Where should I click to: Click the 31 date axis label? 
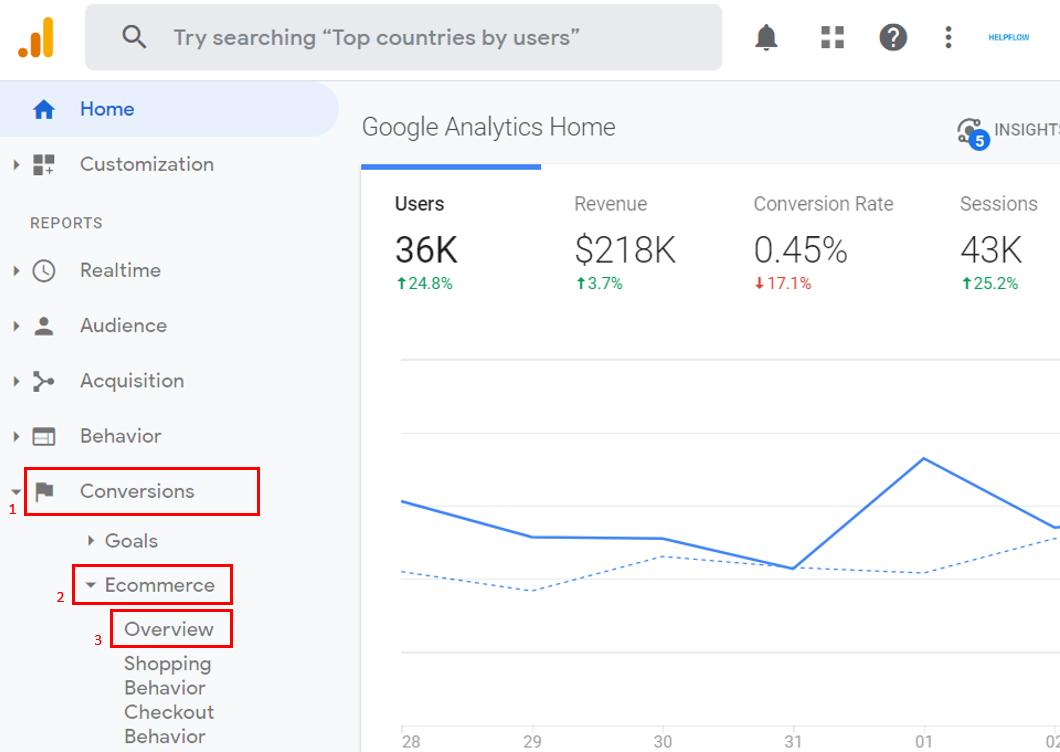(x=793, y=742)
